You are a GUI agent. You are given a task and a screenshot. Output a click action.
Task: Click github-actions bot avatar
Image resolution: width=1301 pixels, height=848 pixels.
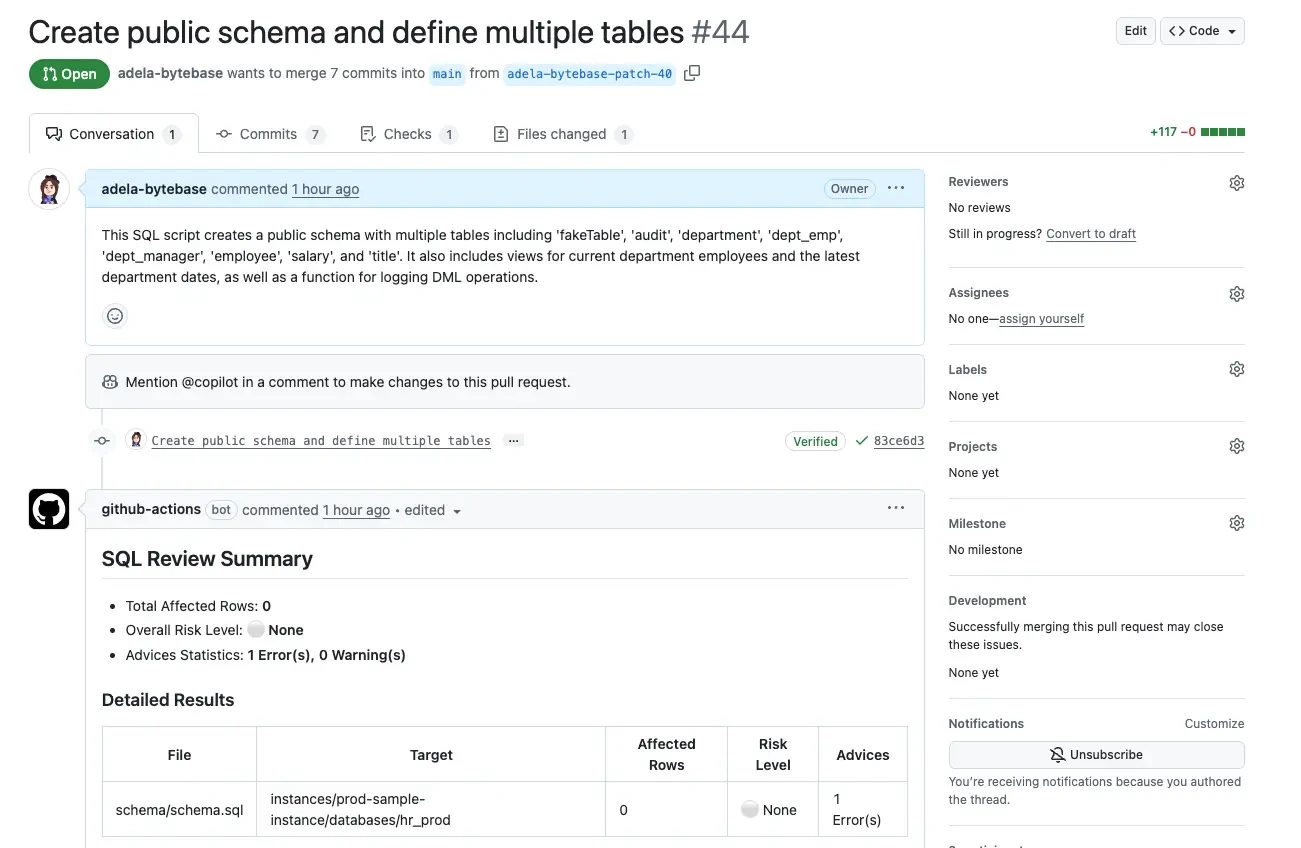pos(49,509)
